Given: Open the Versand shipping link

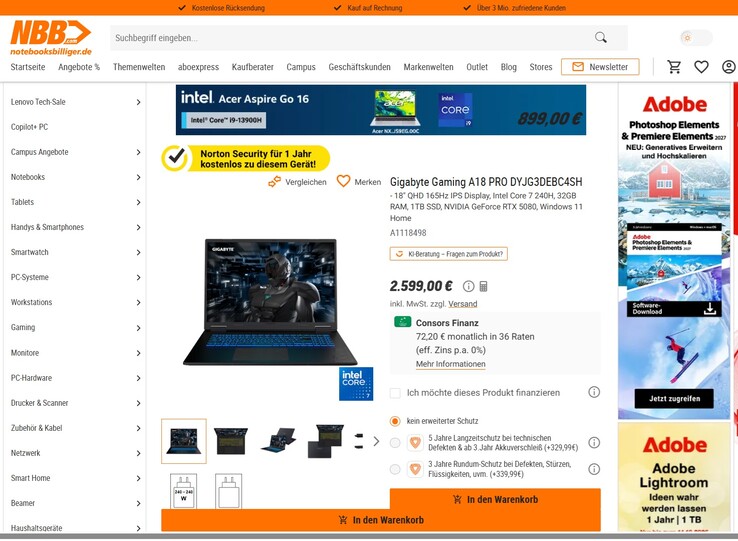Looking at the screenshot, I should [x=463, y=304].
